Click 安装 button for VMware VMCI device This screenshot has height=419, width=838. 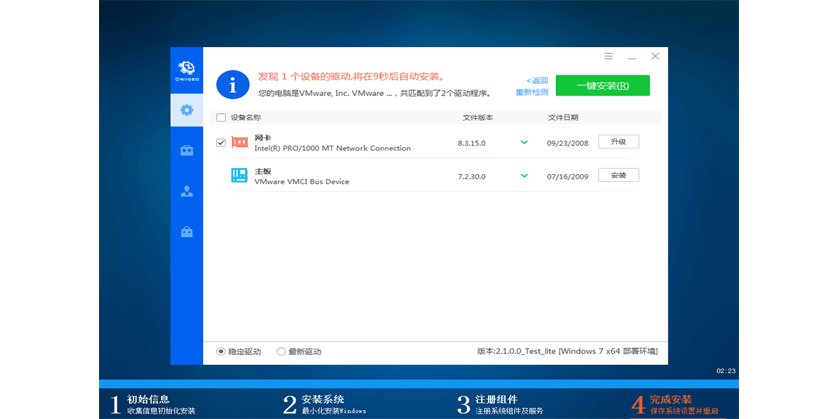tap(618, 176)
